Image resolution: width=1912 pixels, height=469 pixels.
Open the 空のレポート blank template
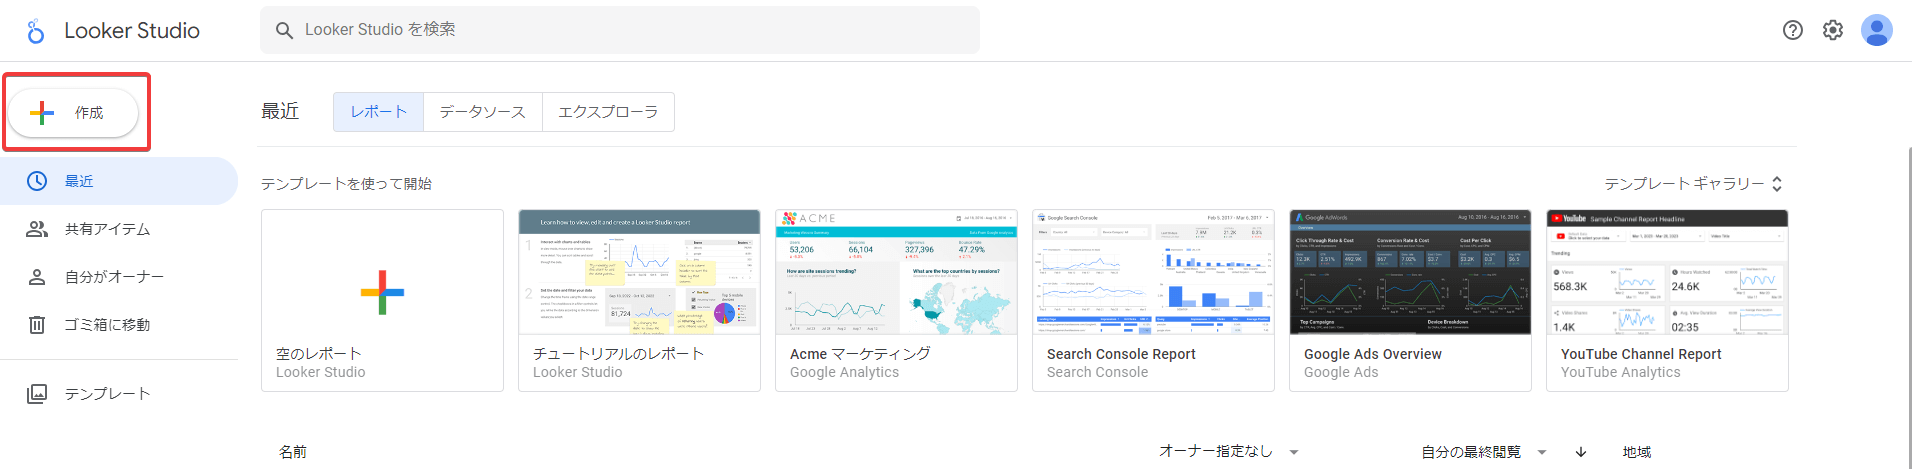(x=382, y=300)
